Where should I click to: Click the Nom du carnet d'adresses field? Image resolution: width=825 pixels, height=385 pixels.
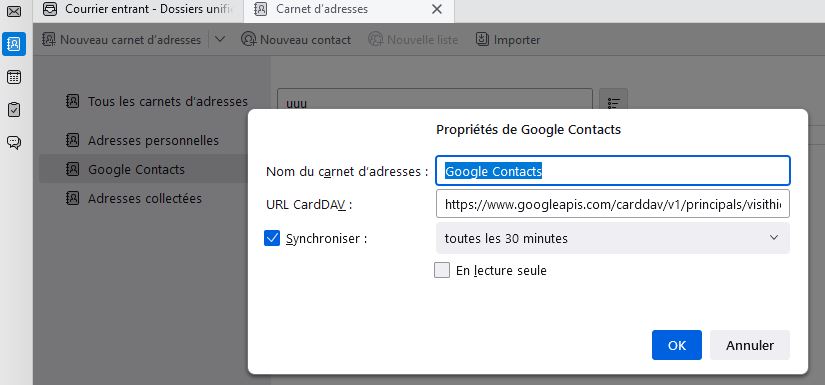(x=612, y=171)
